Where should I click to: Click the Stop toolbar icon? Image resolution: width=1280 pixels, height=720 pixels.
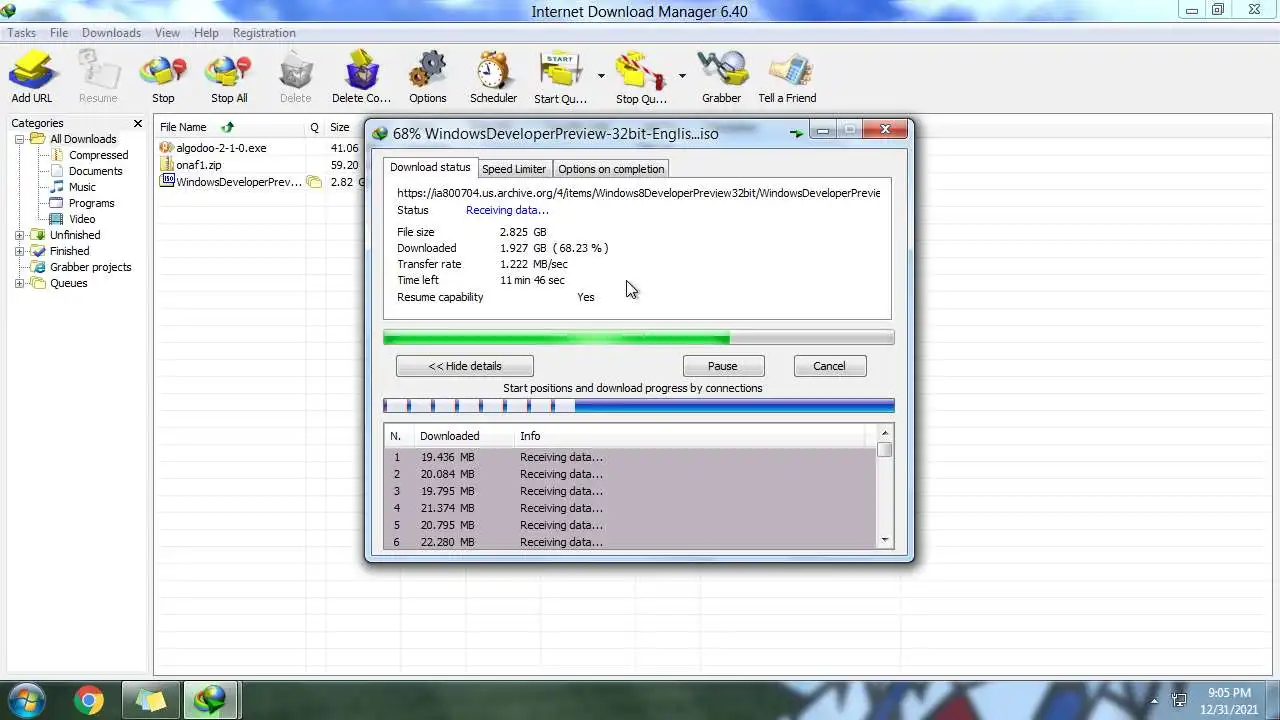tap(163, 78)
